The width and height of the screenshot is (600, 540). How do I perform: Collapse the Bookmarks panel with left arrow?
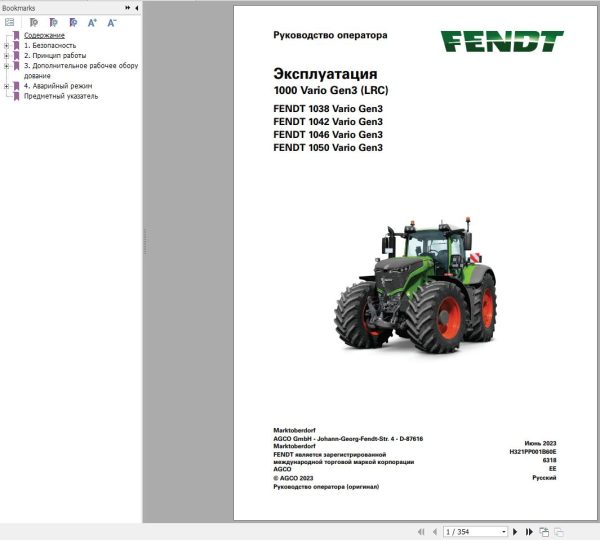tap(137, 8)
